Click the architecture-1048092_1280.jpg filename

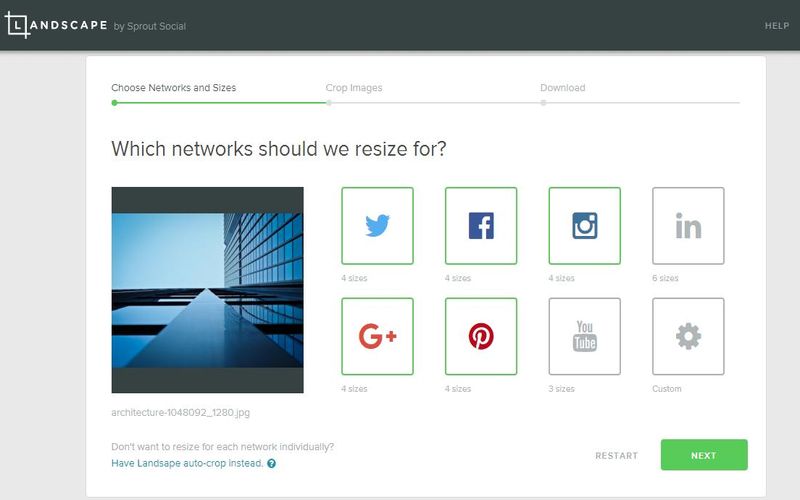tap(181, 412)
